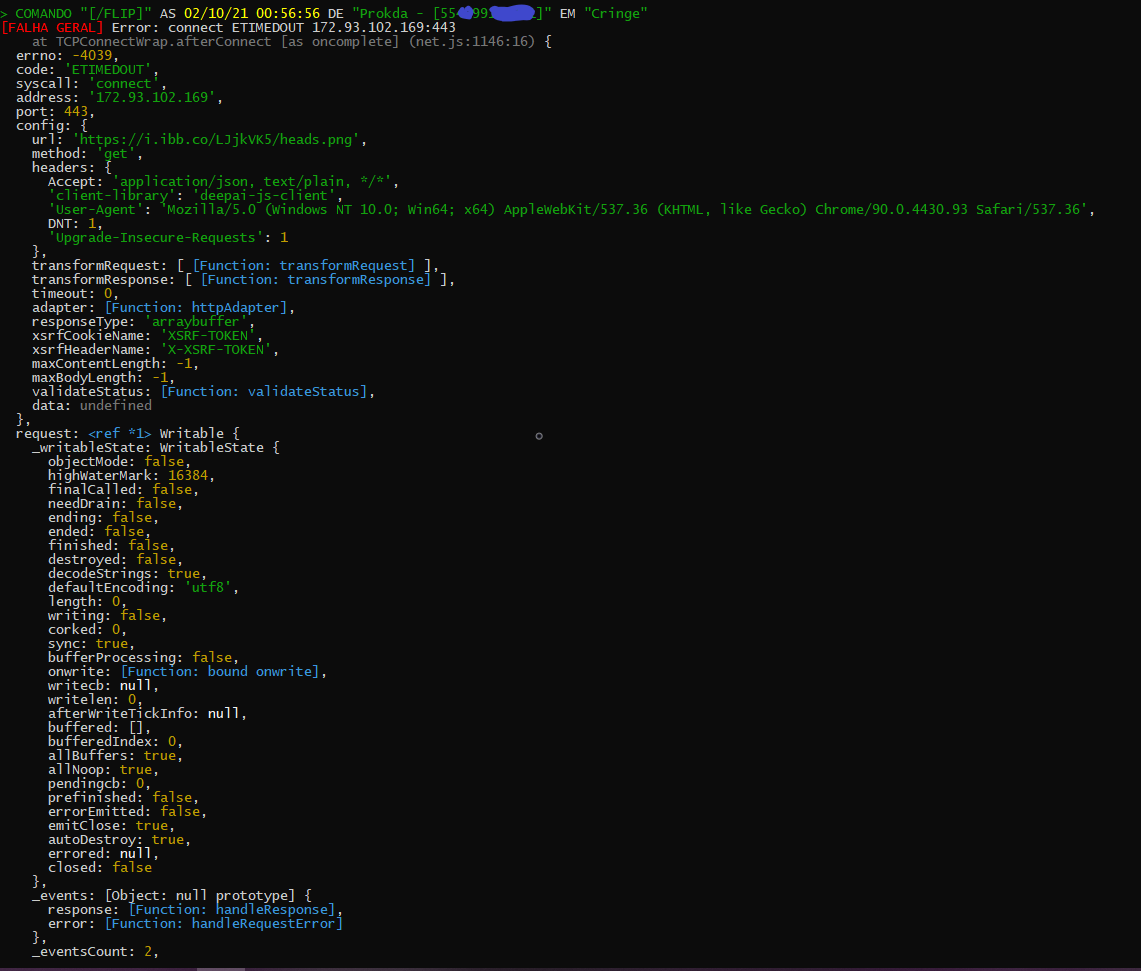
Task: Click the xsrfCookieName 'XSRF-TOKEN' value
Action: tap(209, 335)
